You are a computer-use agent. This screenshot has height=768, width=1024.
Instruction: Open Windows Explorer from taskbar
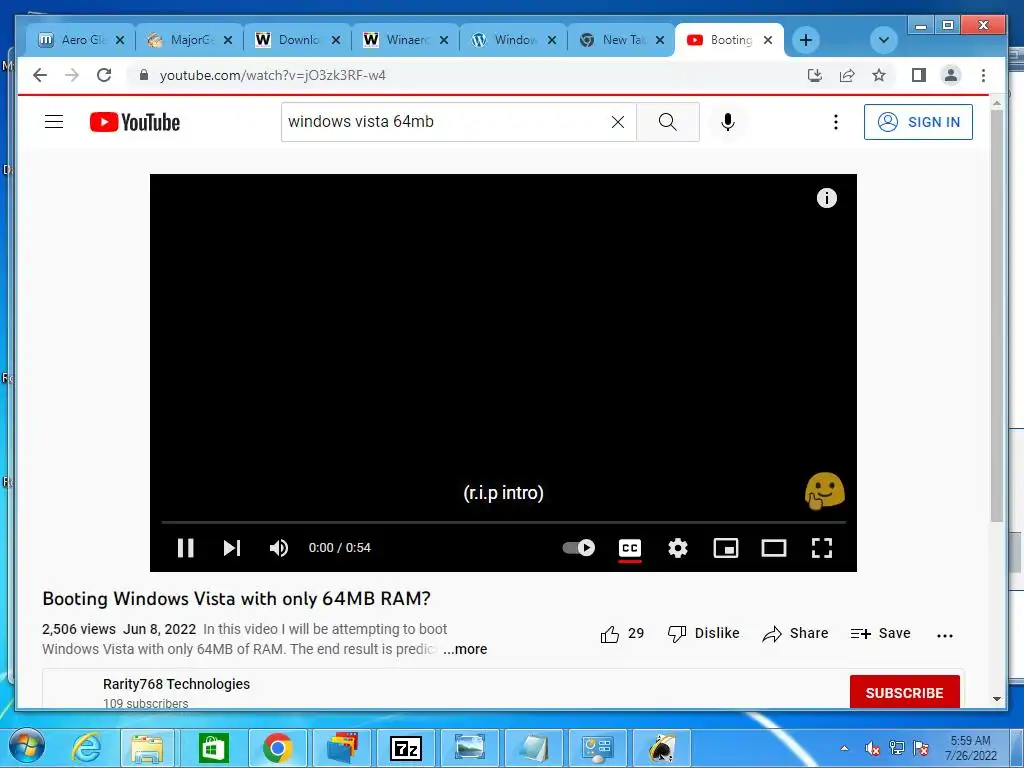click(148, 748)
